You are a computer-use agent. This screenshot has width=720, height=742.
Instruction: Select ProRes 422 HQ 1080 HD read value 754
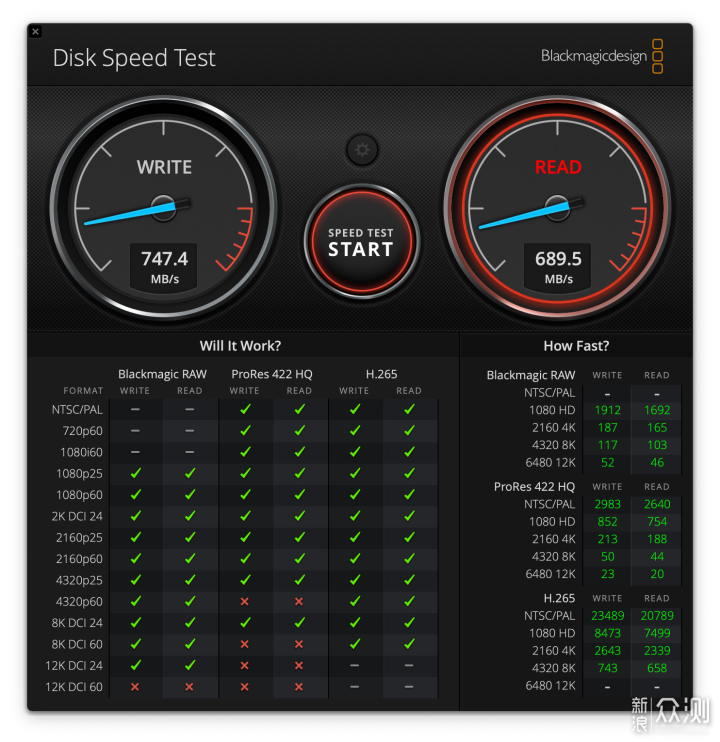[x=657, y=521]
